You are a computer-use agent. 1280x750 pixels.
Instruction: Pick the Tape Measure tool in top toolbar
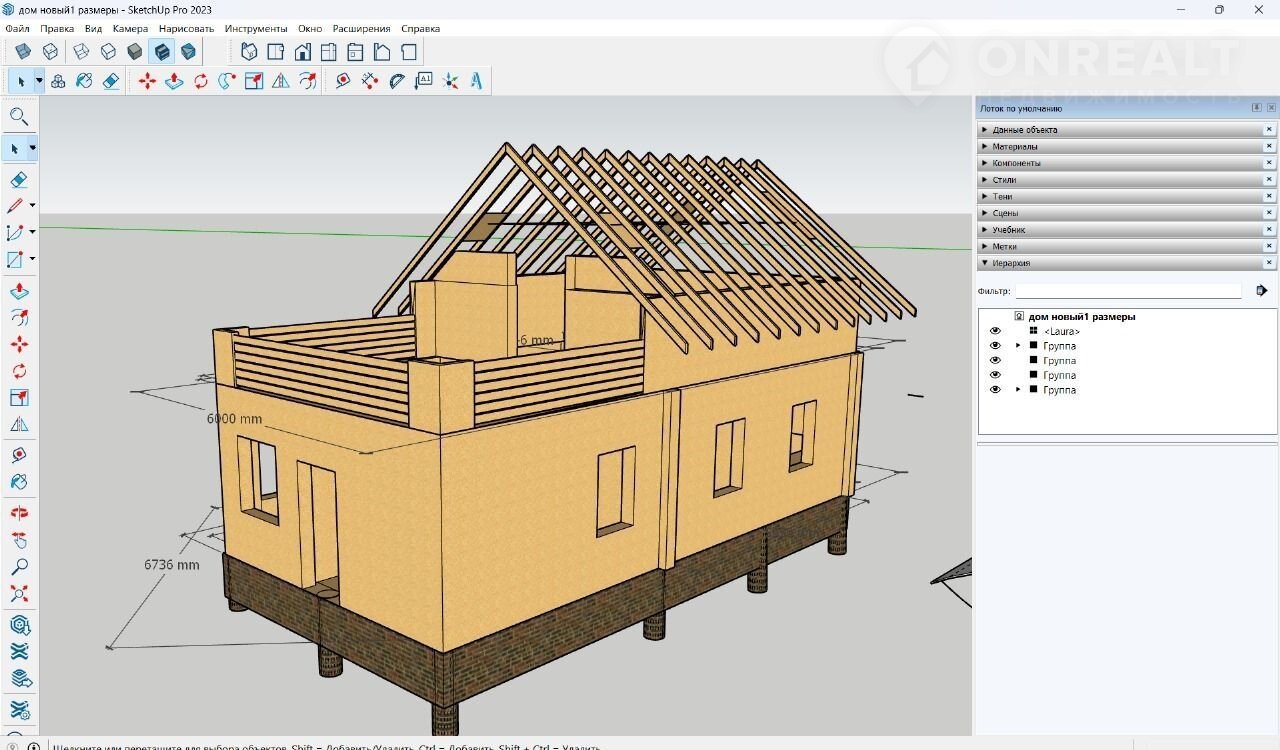coord(343,81)
